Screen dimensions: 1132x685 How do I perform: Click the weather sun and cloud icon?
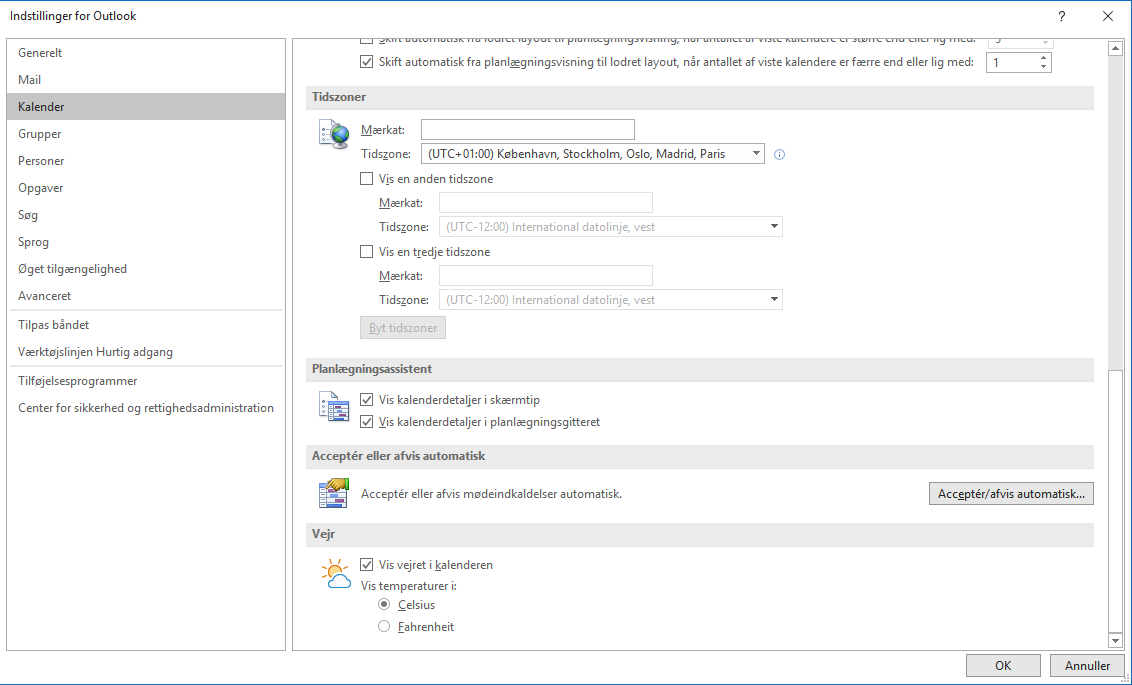(336, 575)
